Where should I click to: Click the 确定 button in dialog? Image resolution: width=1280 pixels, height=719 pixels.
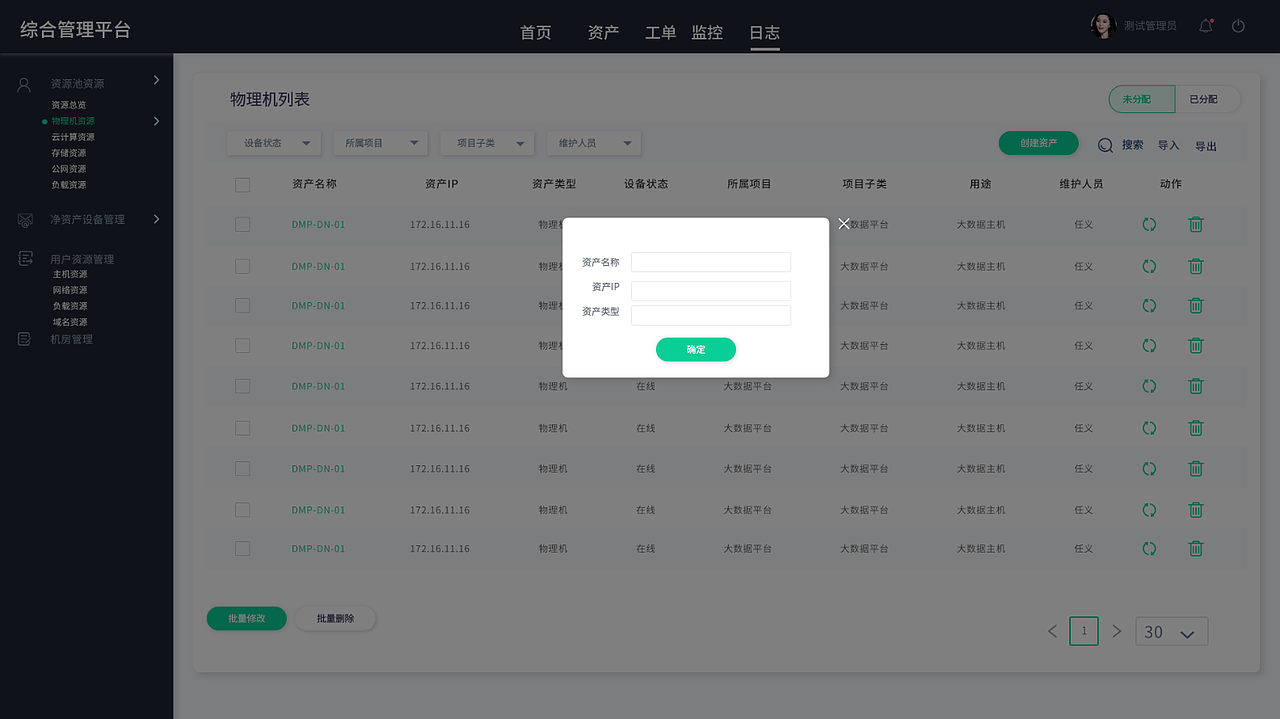point(696,349)
